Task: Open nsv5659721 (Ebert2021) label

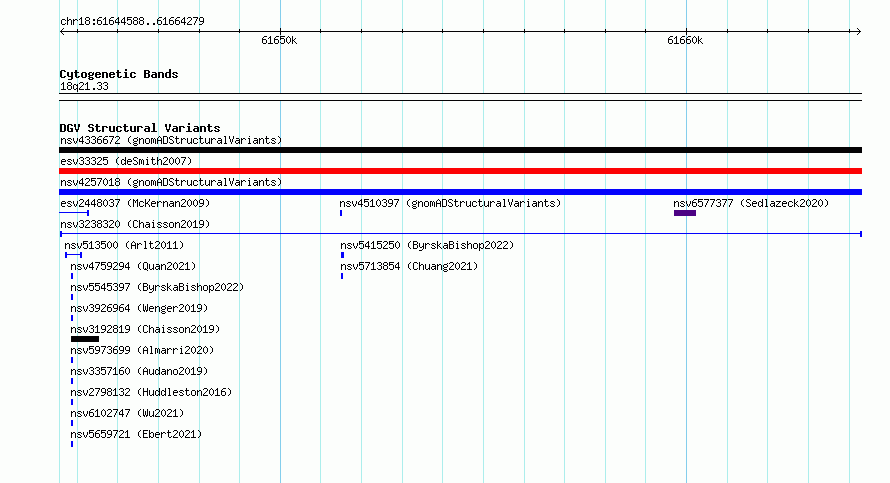Action: (x=136, y=434)
